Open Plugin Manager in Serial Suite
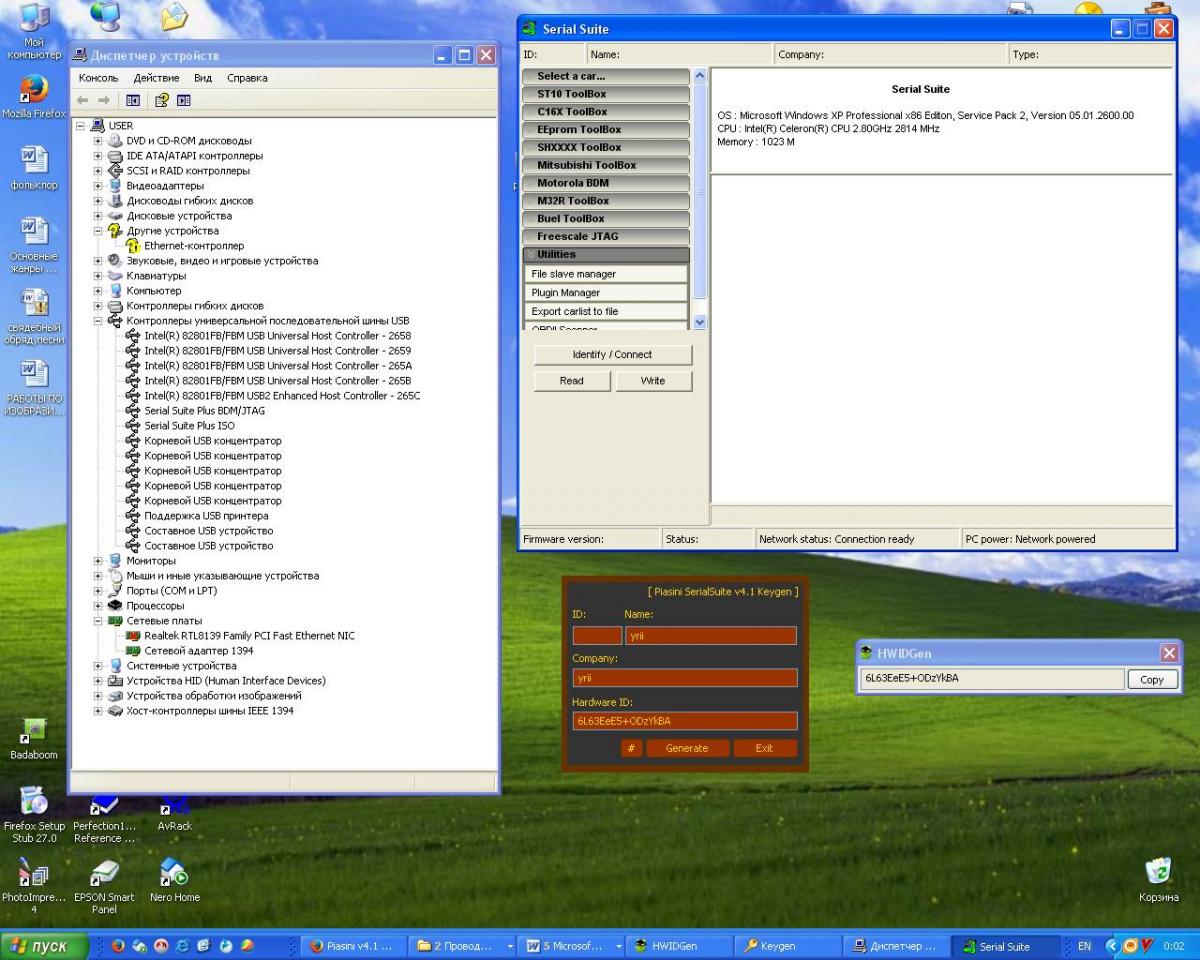This screenshot has height=960, width=1200. [606, 293]
